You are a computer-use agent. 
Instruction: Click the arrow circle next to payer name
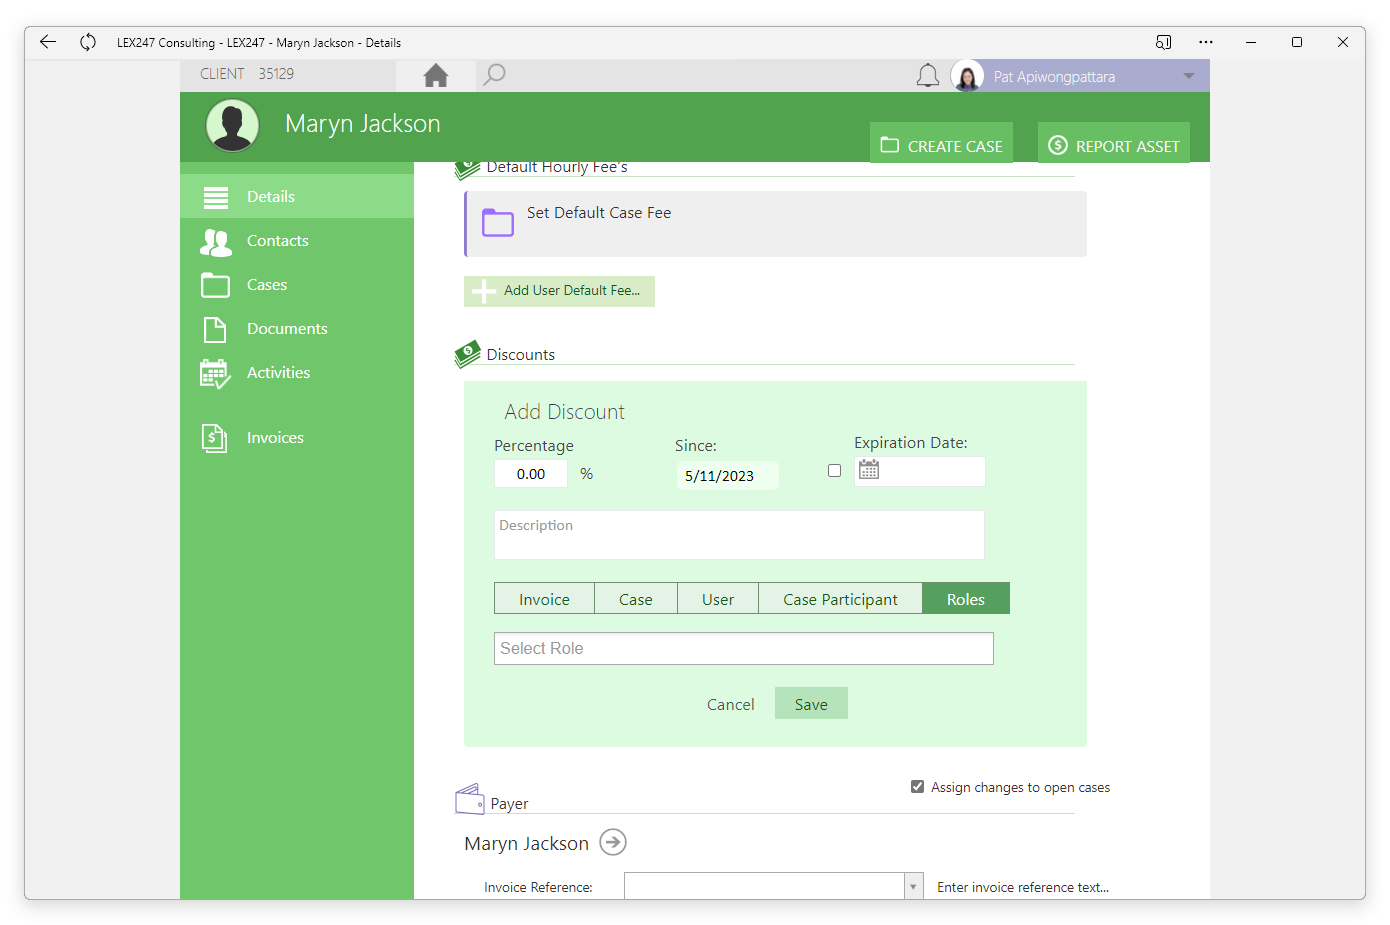point(613,842)
